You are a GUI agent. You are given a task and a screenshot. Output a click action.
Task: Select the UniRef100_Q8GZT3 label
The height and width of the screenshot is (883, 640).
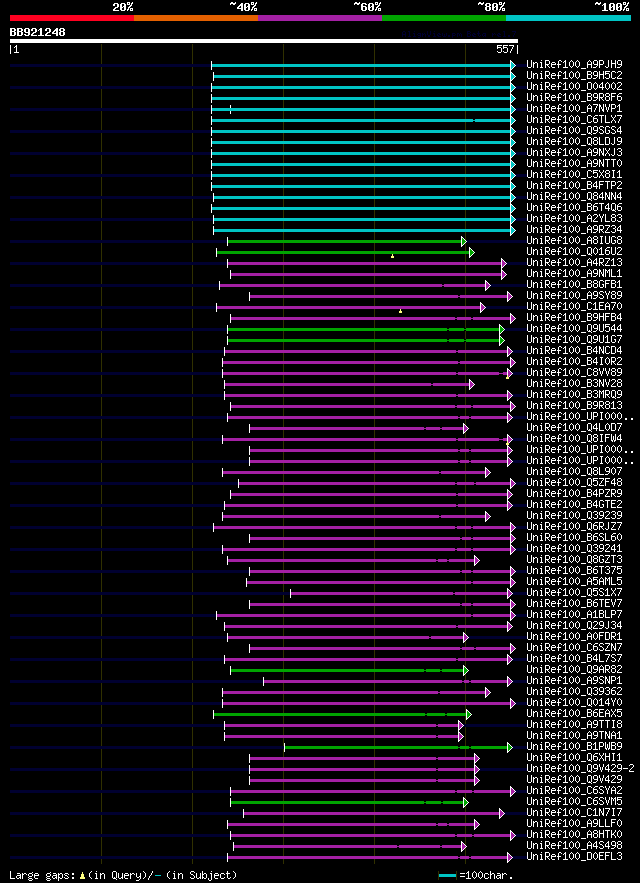tap(574, 560)
